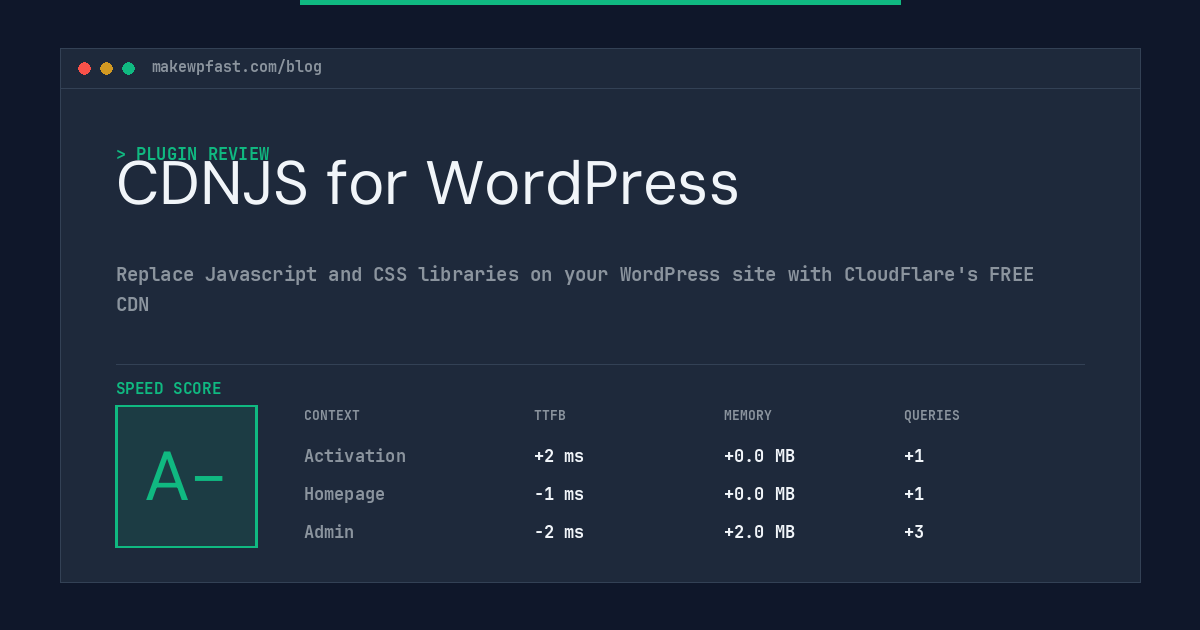Click the yellow minimize dot
The width and height of the screenshot is (1200, 630).
tap(106, 68)
